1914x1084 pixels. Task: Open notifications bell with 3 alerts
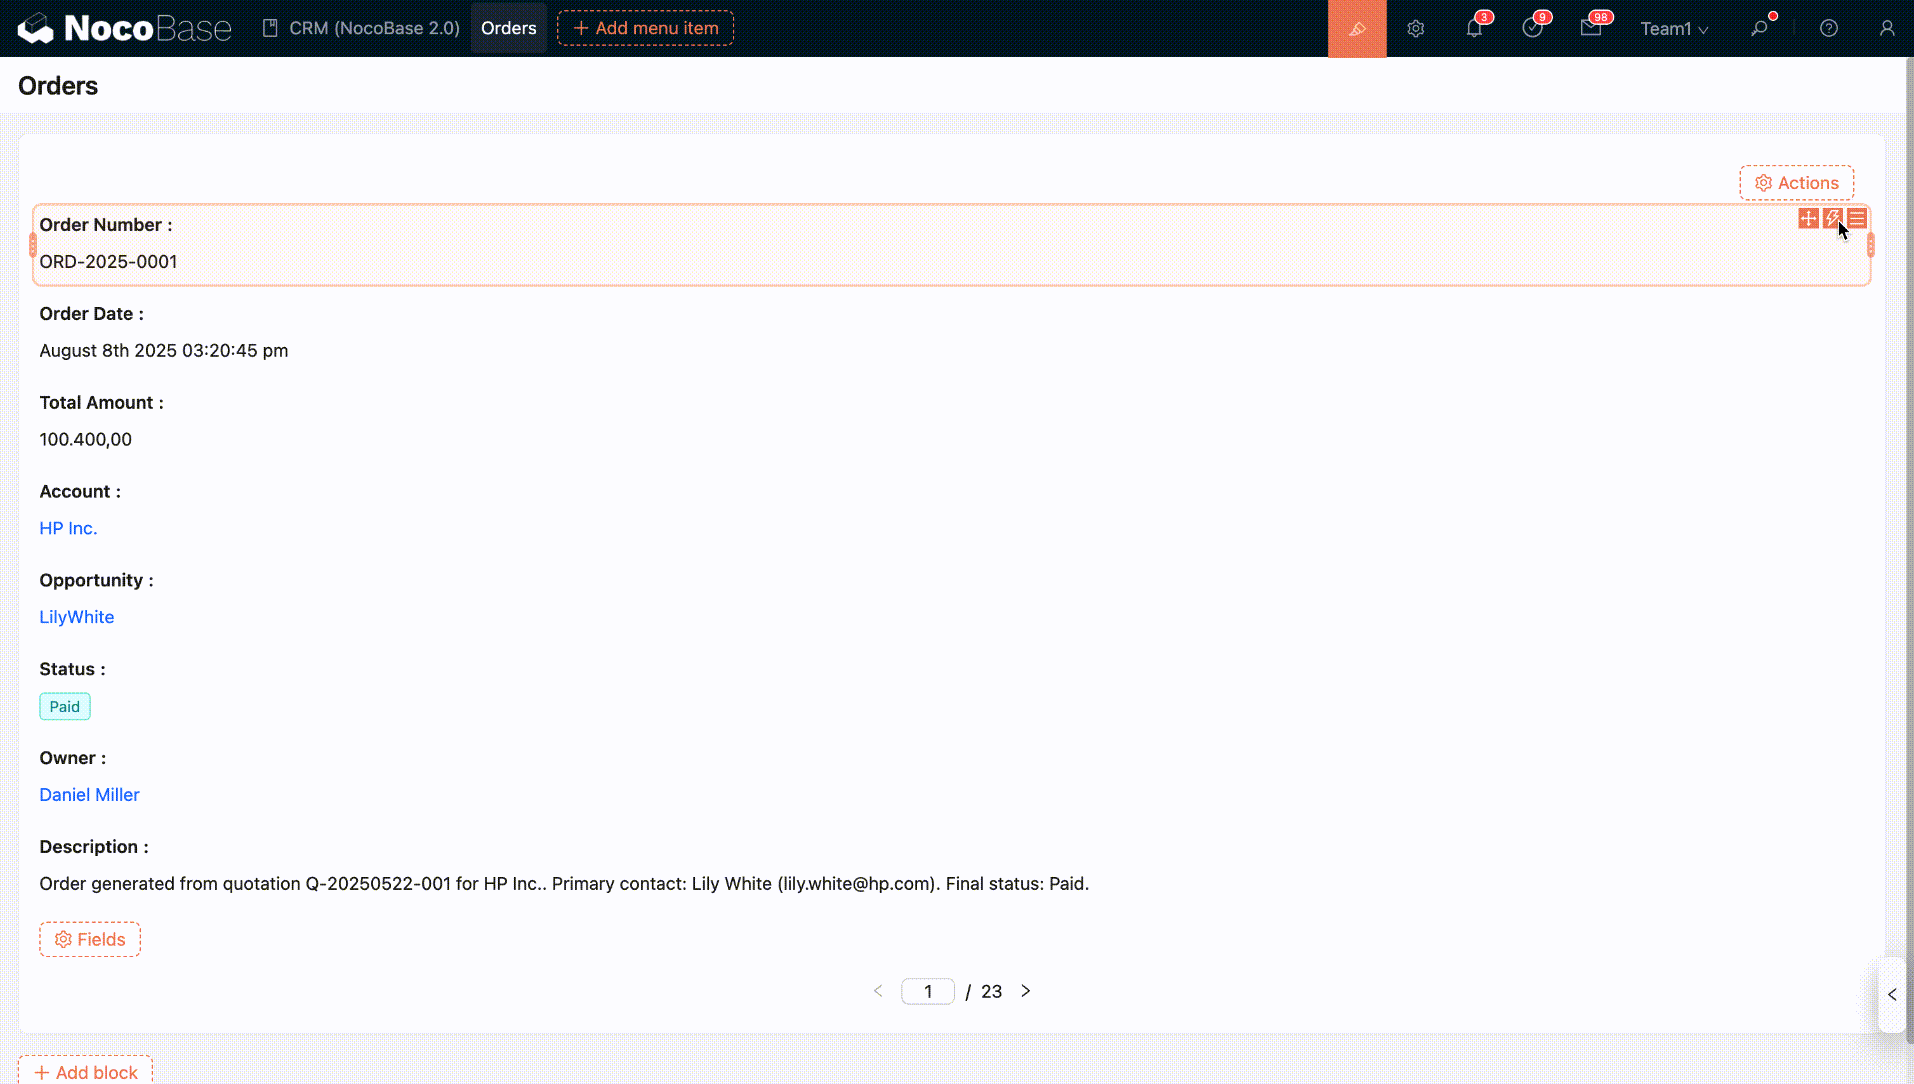(1474, 28)
